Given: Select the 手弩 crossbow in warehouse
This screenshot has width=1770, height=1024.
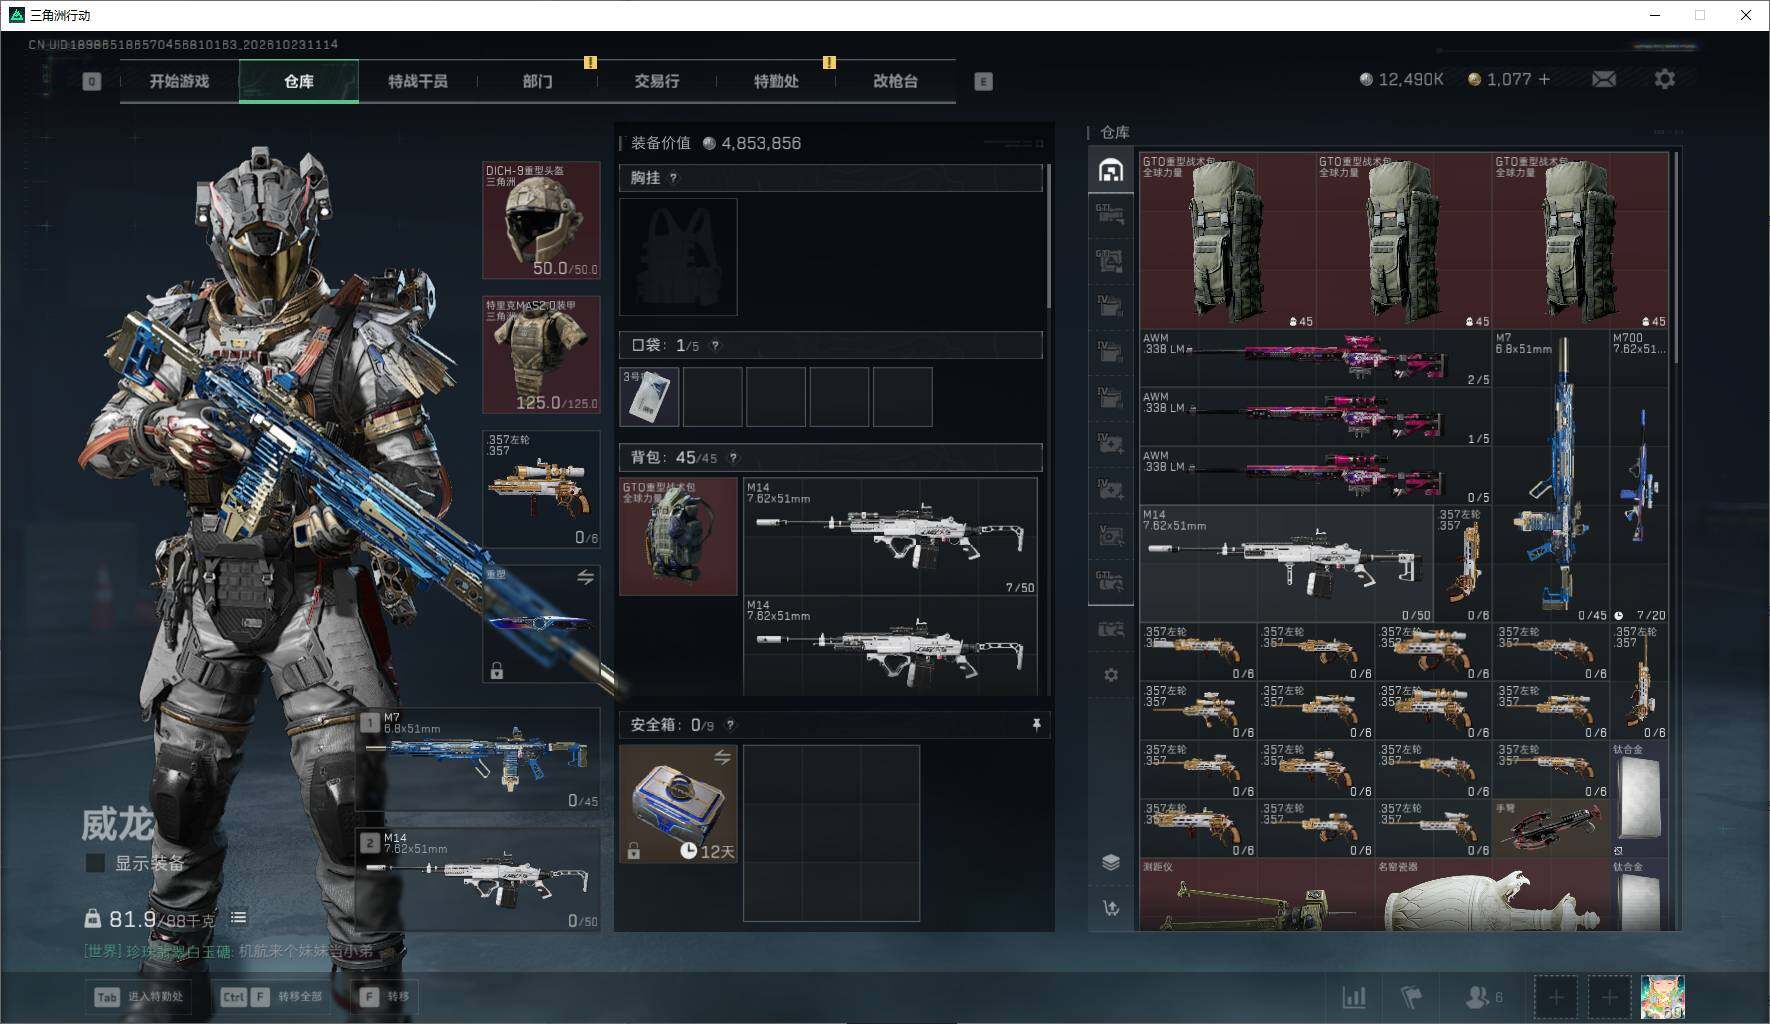Looking at the screenshot, I should (x=1550, y=827).
